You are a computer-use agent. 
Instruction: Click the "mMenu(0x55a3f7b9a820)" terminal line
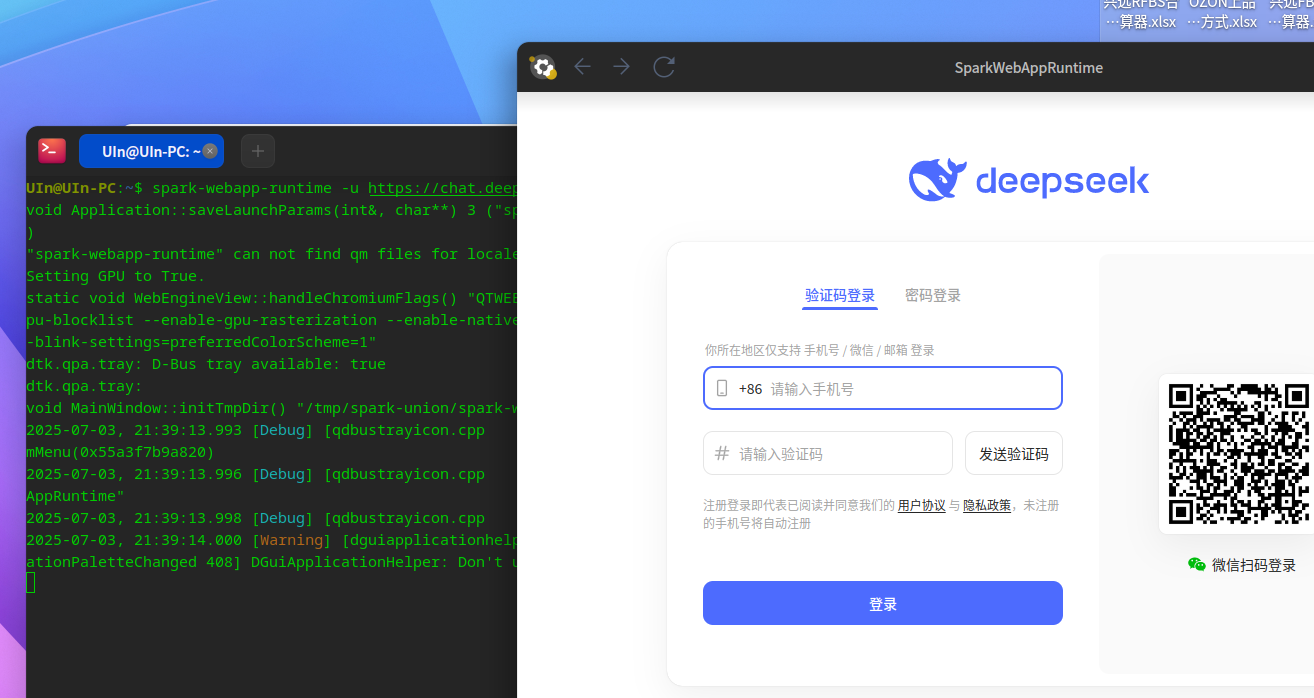pos(120,452)
